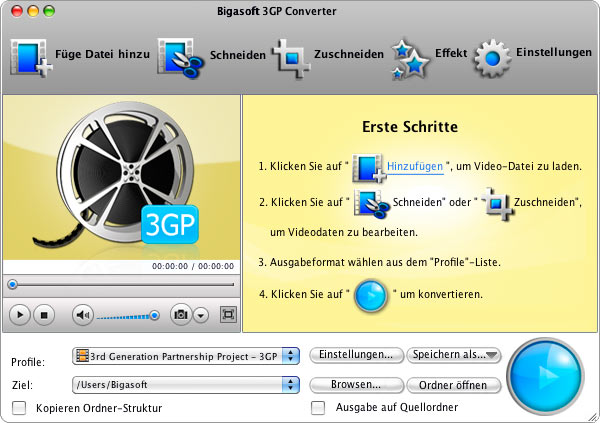Select the Zuschneiden crop tool icon
This screenshot has width=600, height=423.
pyautogui.click(x=292, y=58)
